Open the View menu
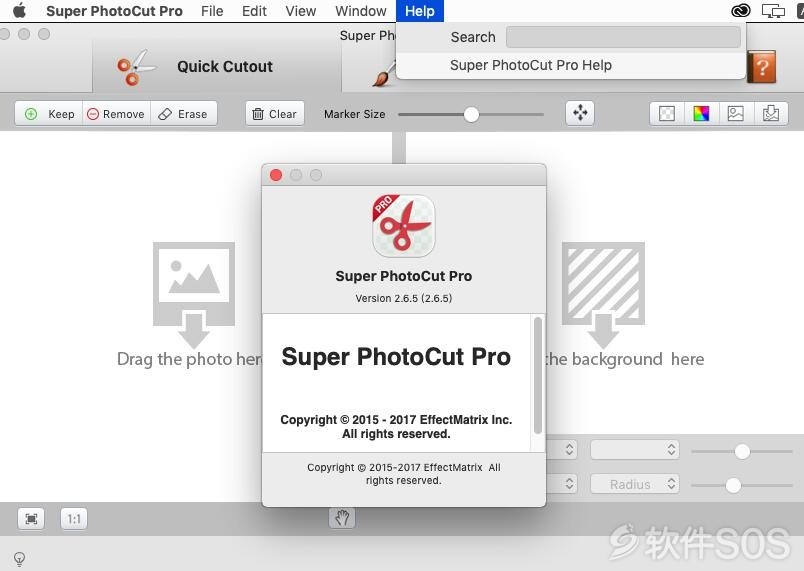 (x=300, y=11)
